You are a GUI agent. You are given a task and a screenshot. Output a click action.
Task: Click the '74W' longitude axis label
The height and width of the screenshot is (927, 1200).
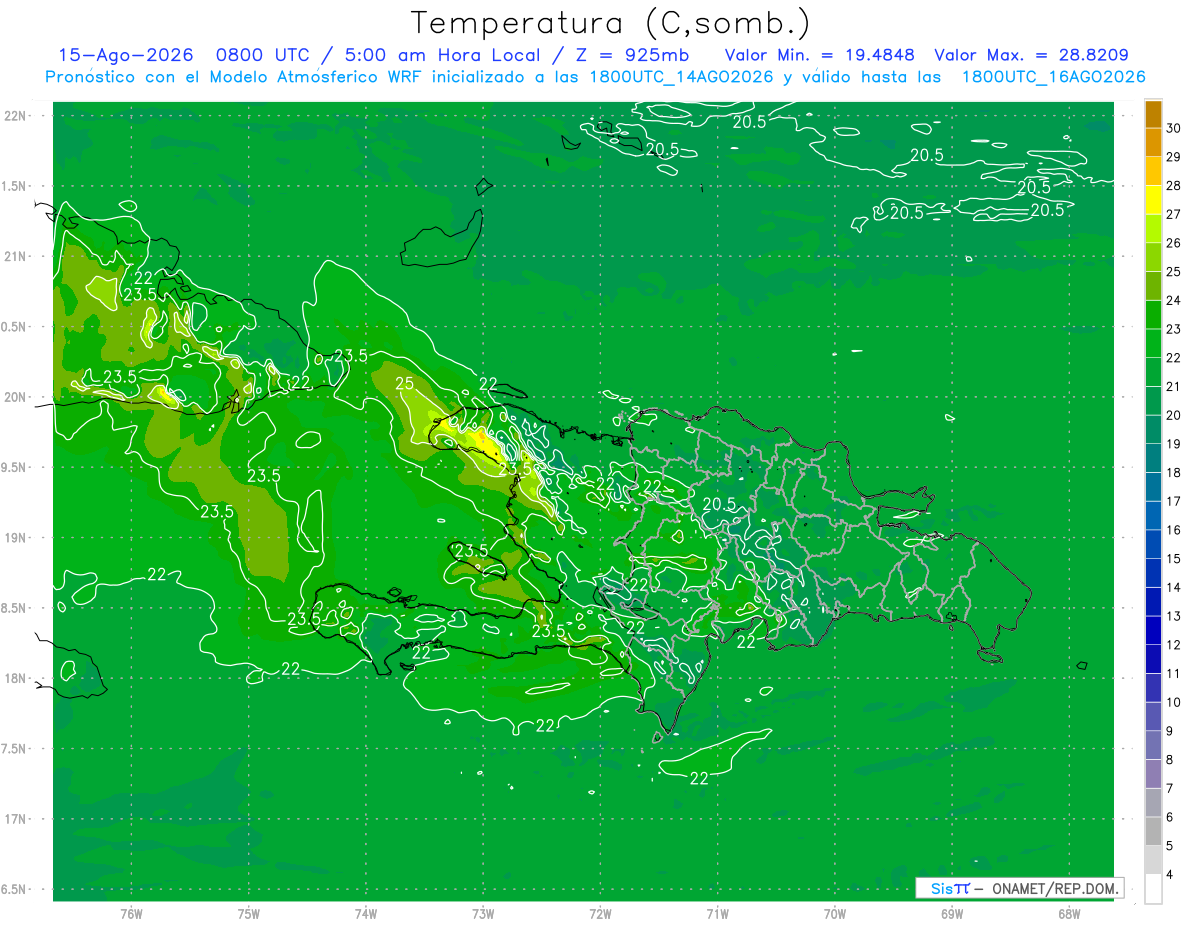[x=366, y=913]
